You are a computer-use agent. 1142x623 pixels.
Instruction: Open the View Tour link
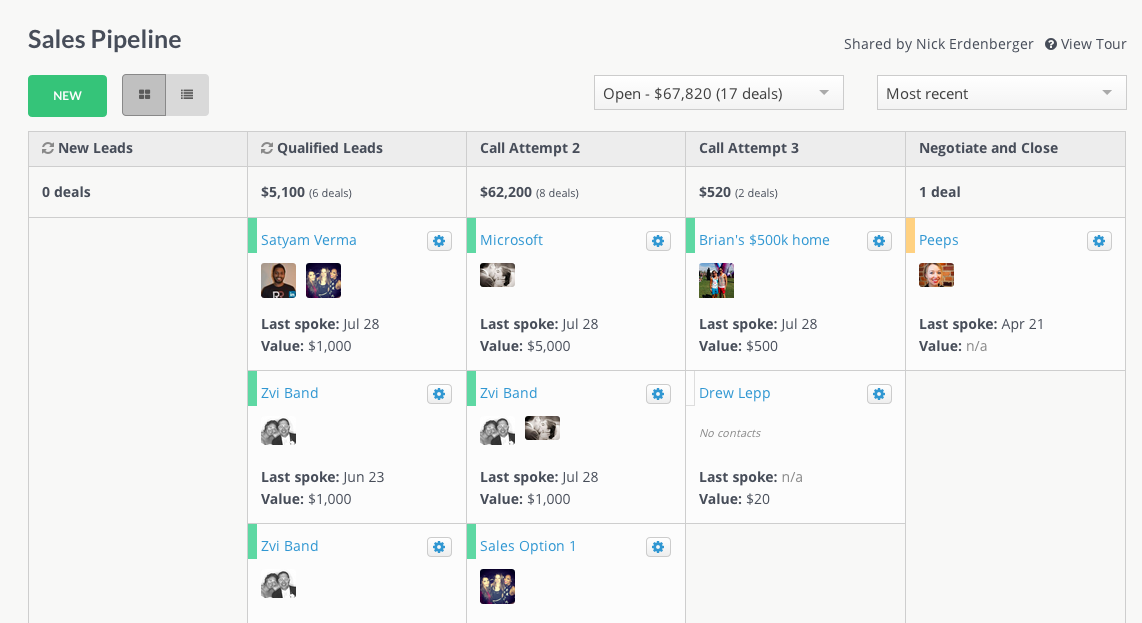click(x=1086, y=44)
